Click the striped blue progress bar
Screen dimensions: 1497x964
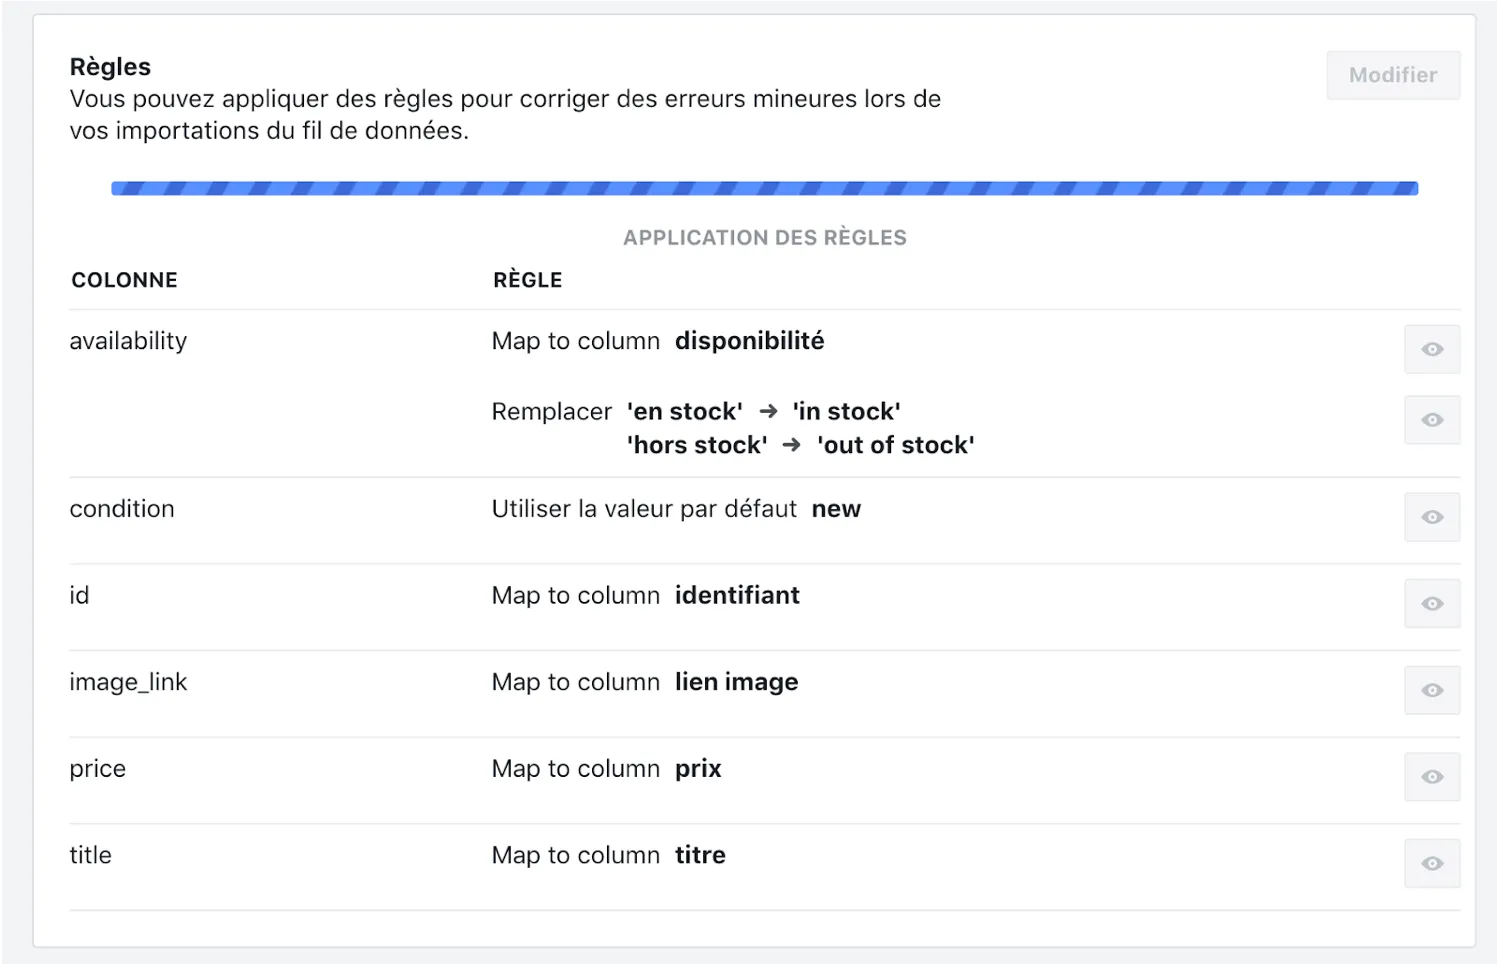764,188
